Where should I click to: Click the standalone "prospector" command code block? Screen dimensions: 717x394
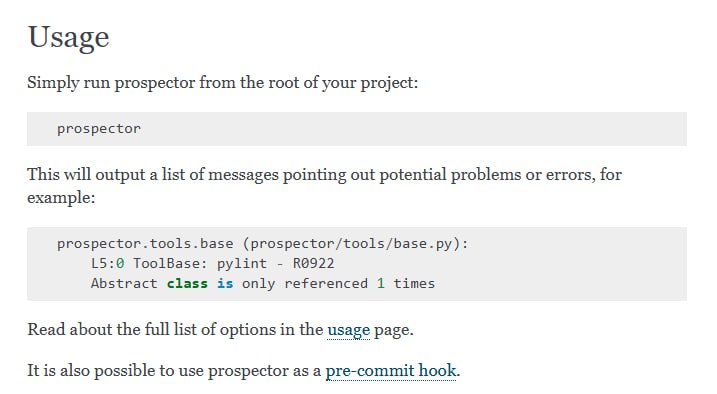pos(357,129)
